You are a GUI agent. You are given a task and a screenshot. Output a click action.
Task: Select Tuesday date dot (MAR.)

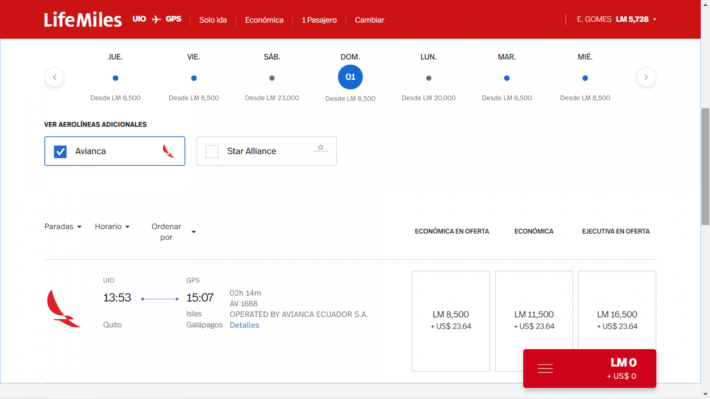[507, 78]
